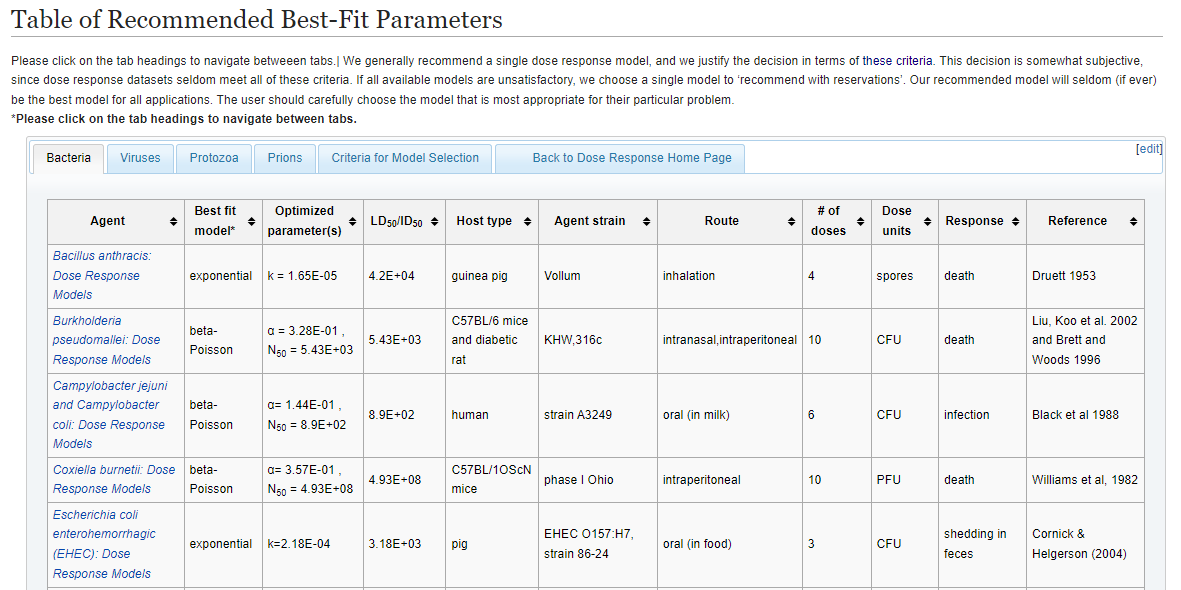Sort the Agent strain column
Viewport: 1181px width, 590px height.
(646, 221)
